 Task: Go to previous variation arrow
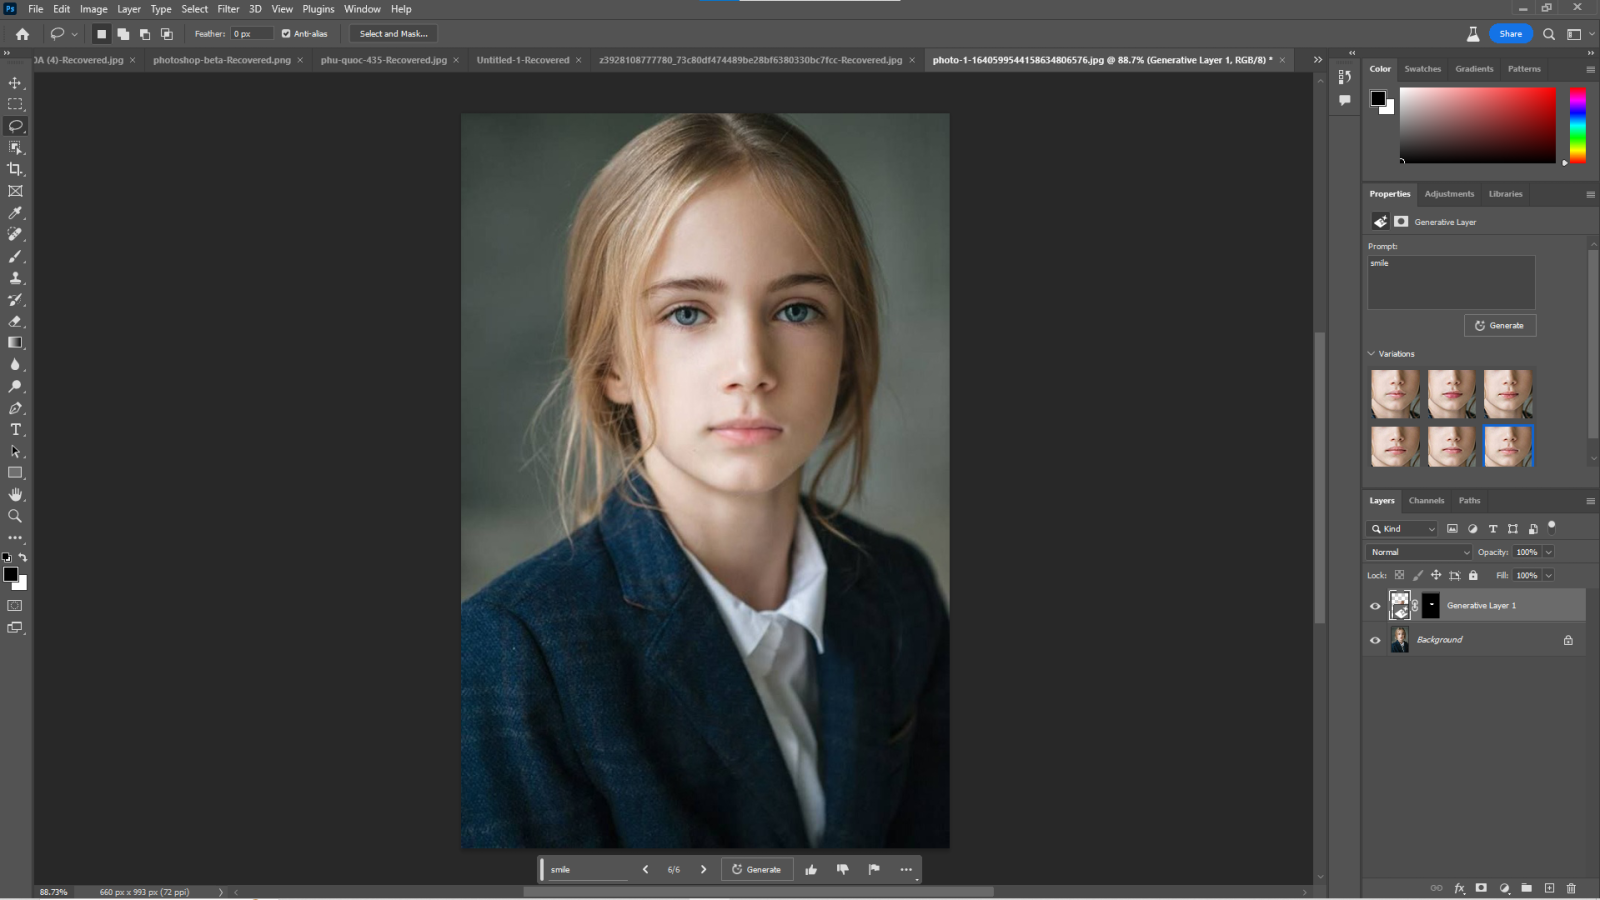pos(645,869)
